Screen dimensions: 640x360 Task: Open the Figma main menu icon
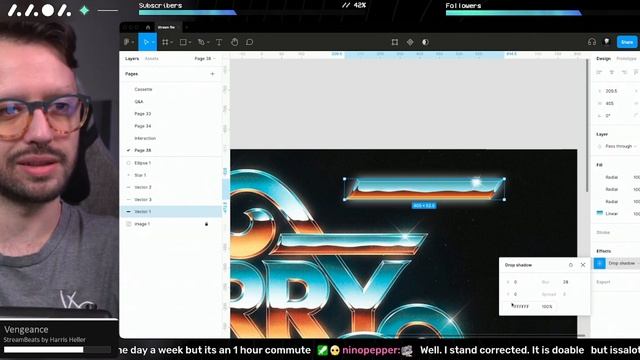pos(127,42)
